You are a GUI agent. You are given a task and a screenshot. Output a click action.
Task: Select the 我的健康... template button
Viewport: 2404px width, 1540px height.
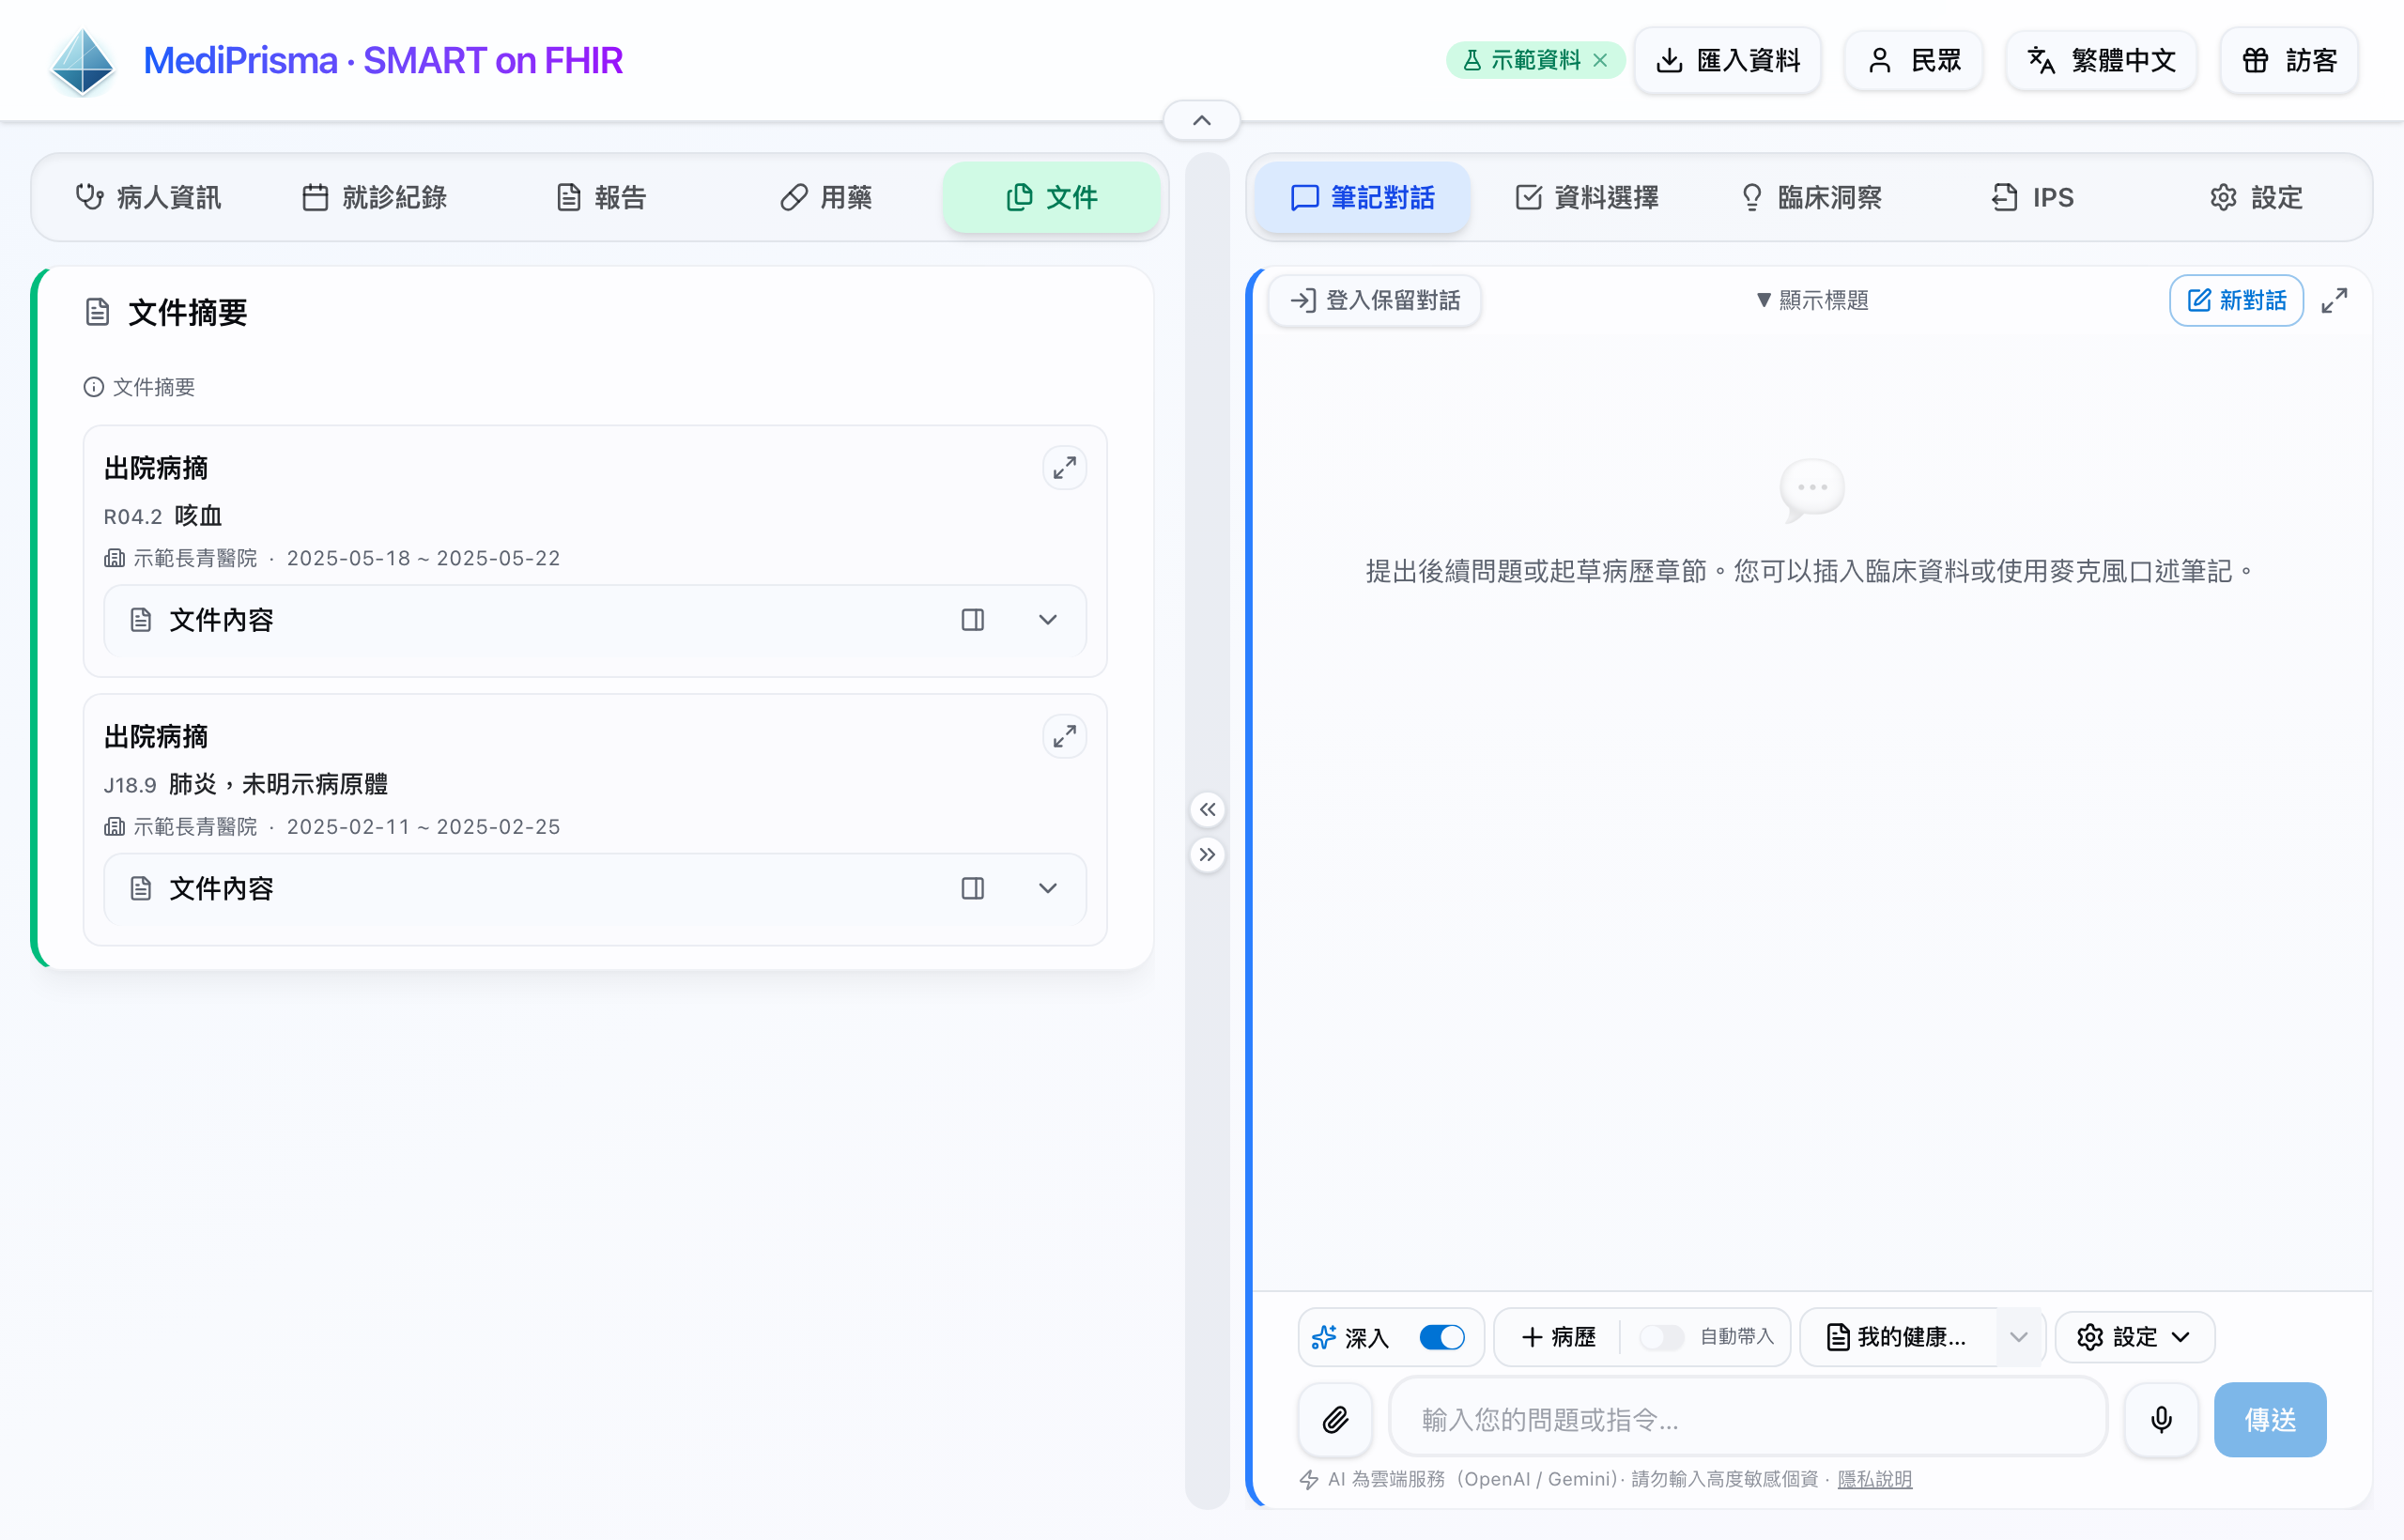tap(1898, 1337)
